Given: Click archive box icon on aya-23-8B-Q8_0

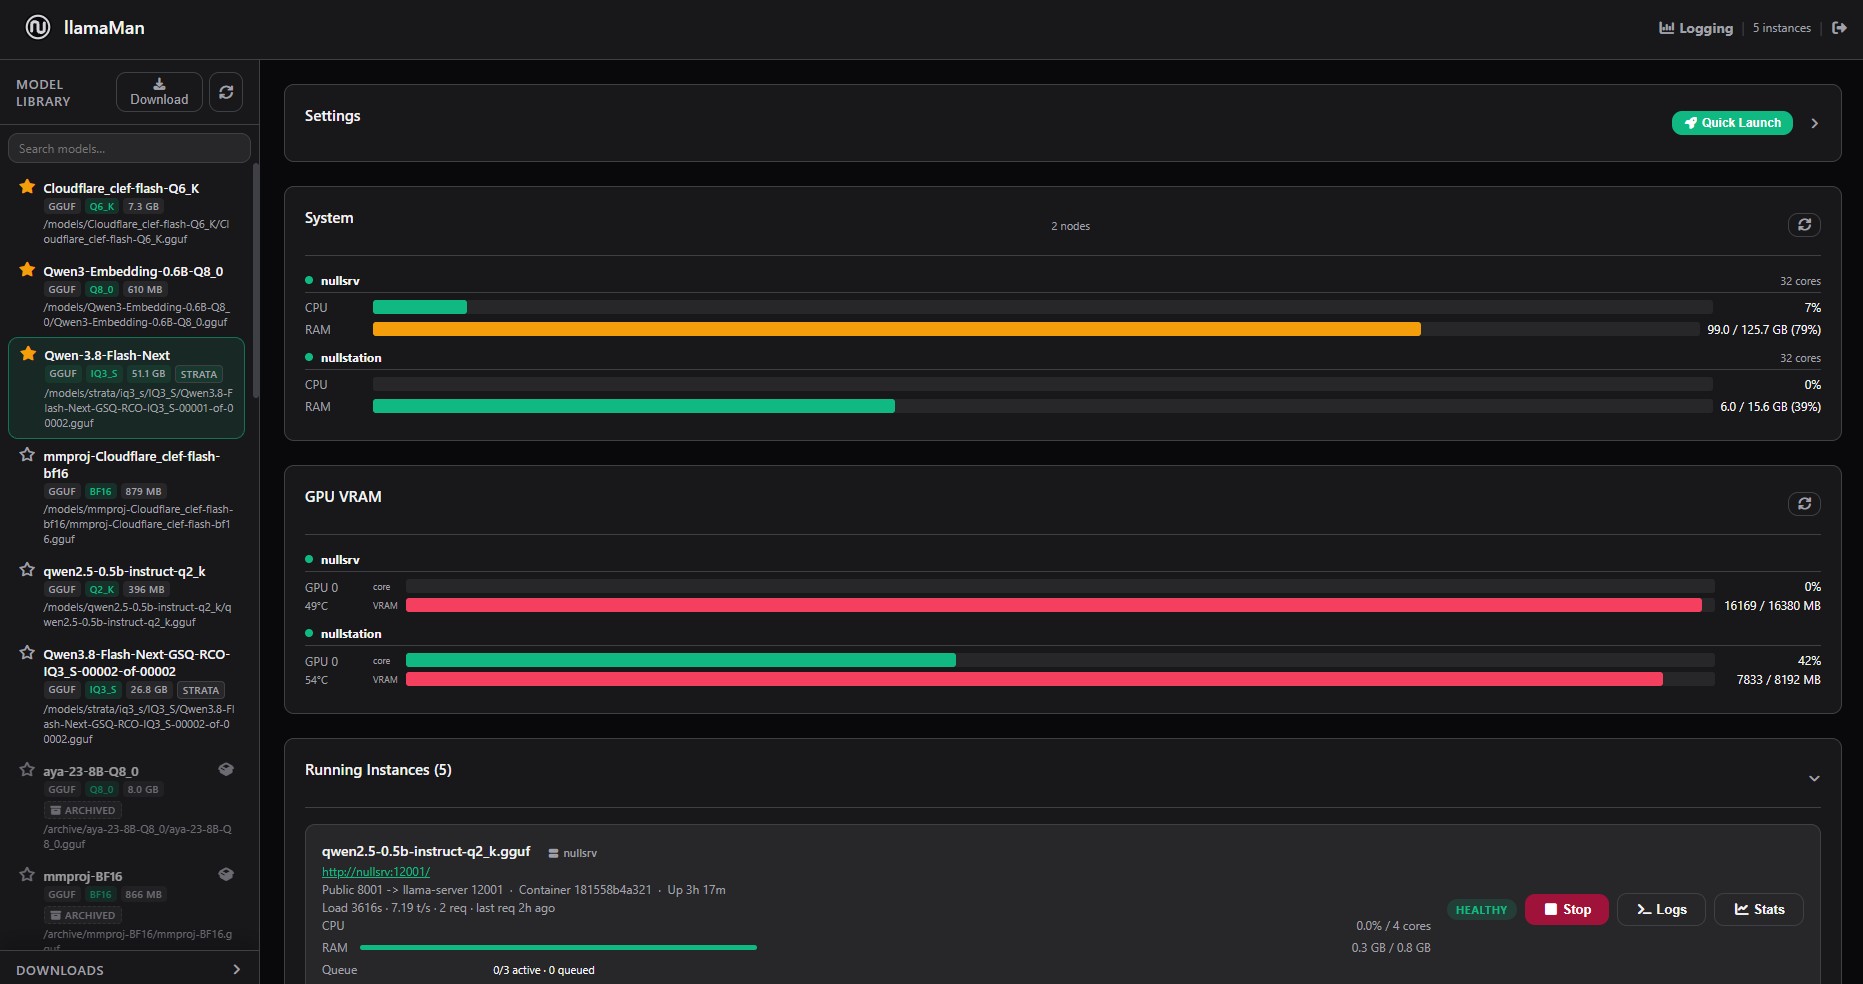Looking at the screenshot, I should click(226, 769).
